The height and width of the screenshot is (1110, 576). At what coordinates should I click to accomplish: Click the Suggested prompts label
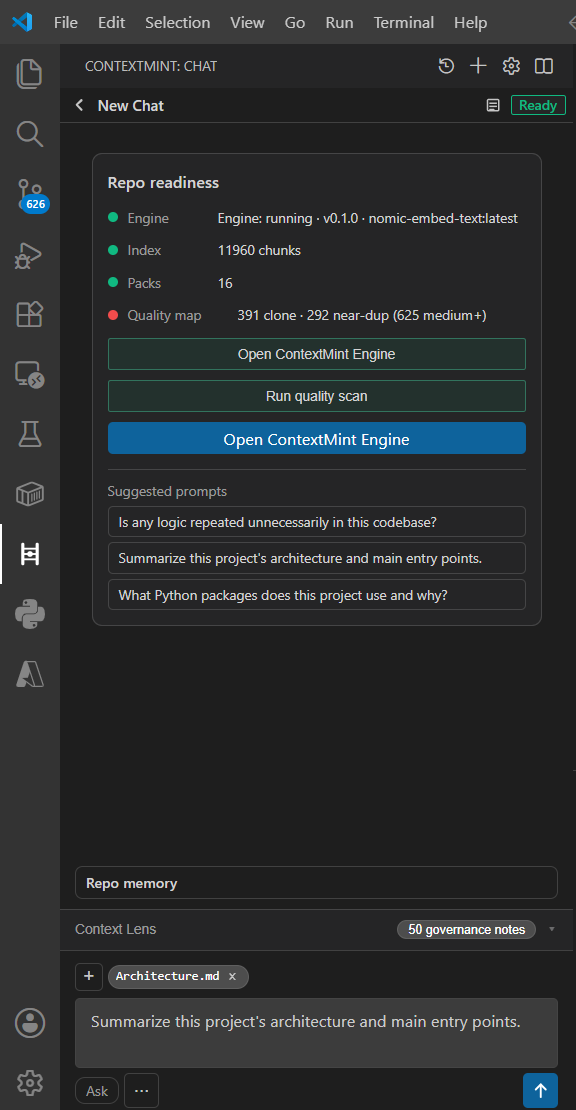(167, 491)
